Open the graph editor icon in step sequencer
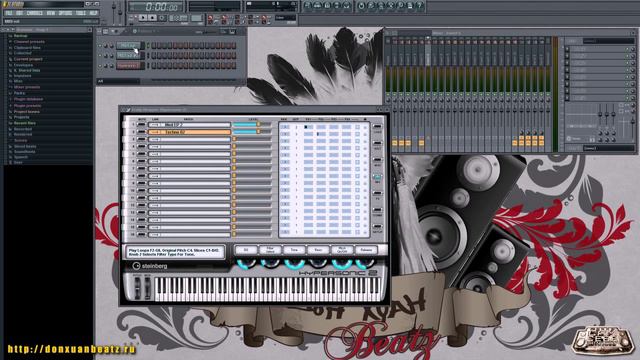 pyautogui.click(x=232, y=31)
